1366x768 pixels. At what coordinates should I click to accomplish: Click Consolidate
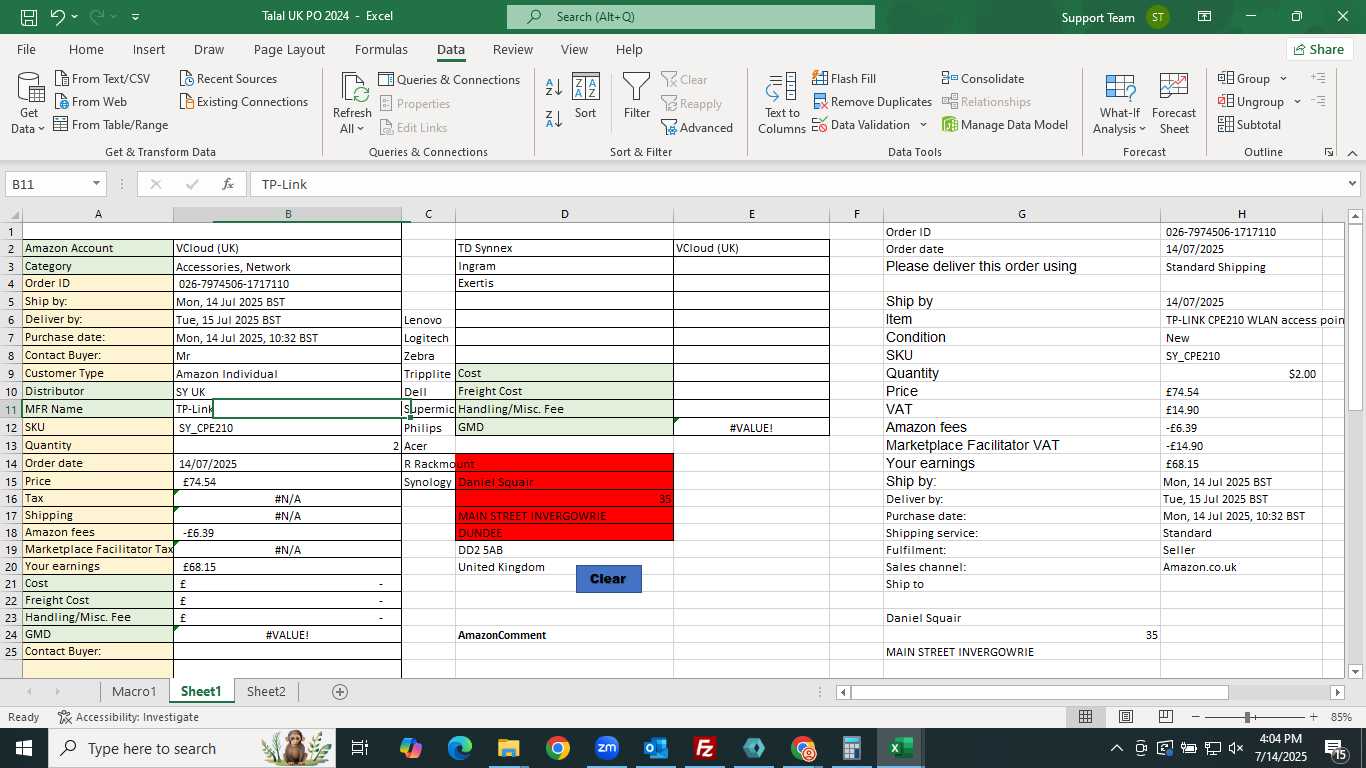(x=982, y=79)
